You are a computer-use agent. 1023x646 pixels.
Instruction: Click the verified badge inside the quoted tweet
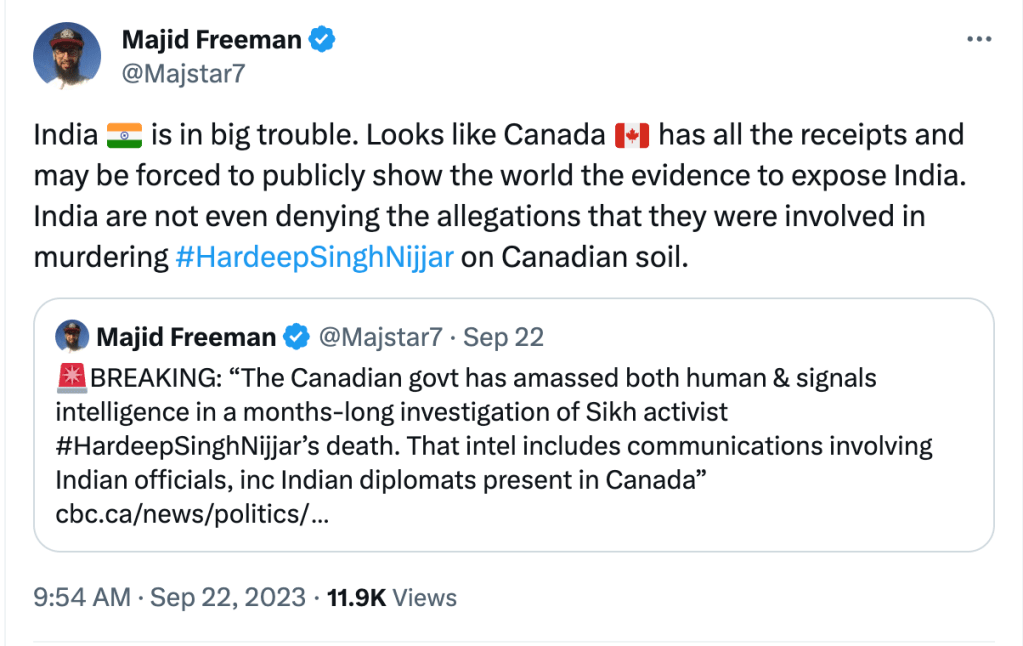pos(296,337)
